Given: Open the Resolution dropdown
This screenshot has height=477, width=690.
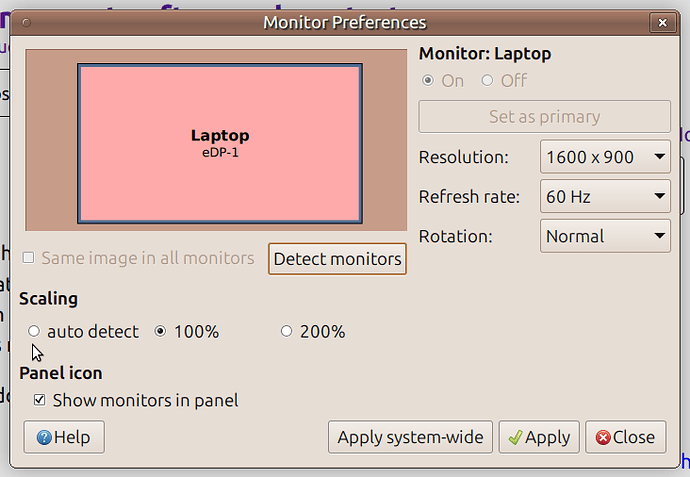Looking at the screenshot, I should tap(605, 157).
